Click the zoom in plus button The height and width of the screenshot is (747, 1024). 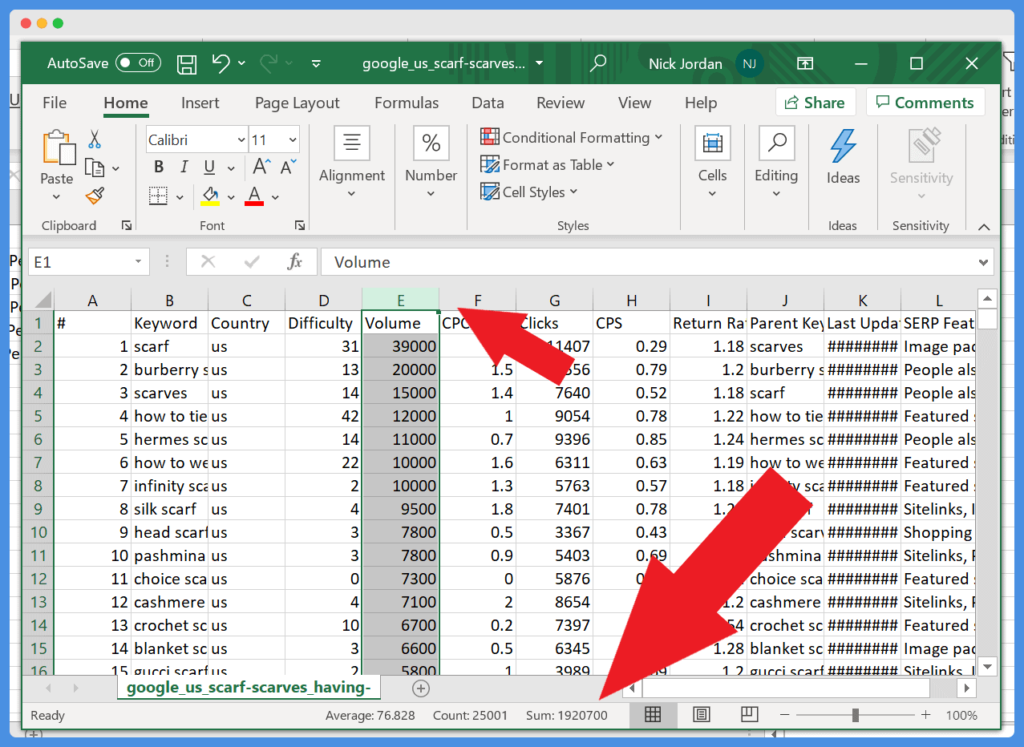[925, 715]
